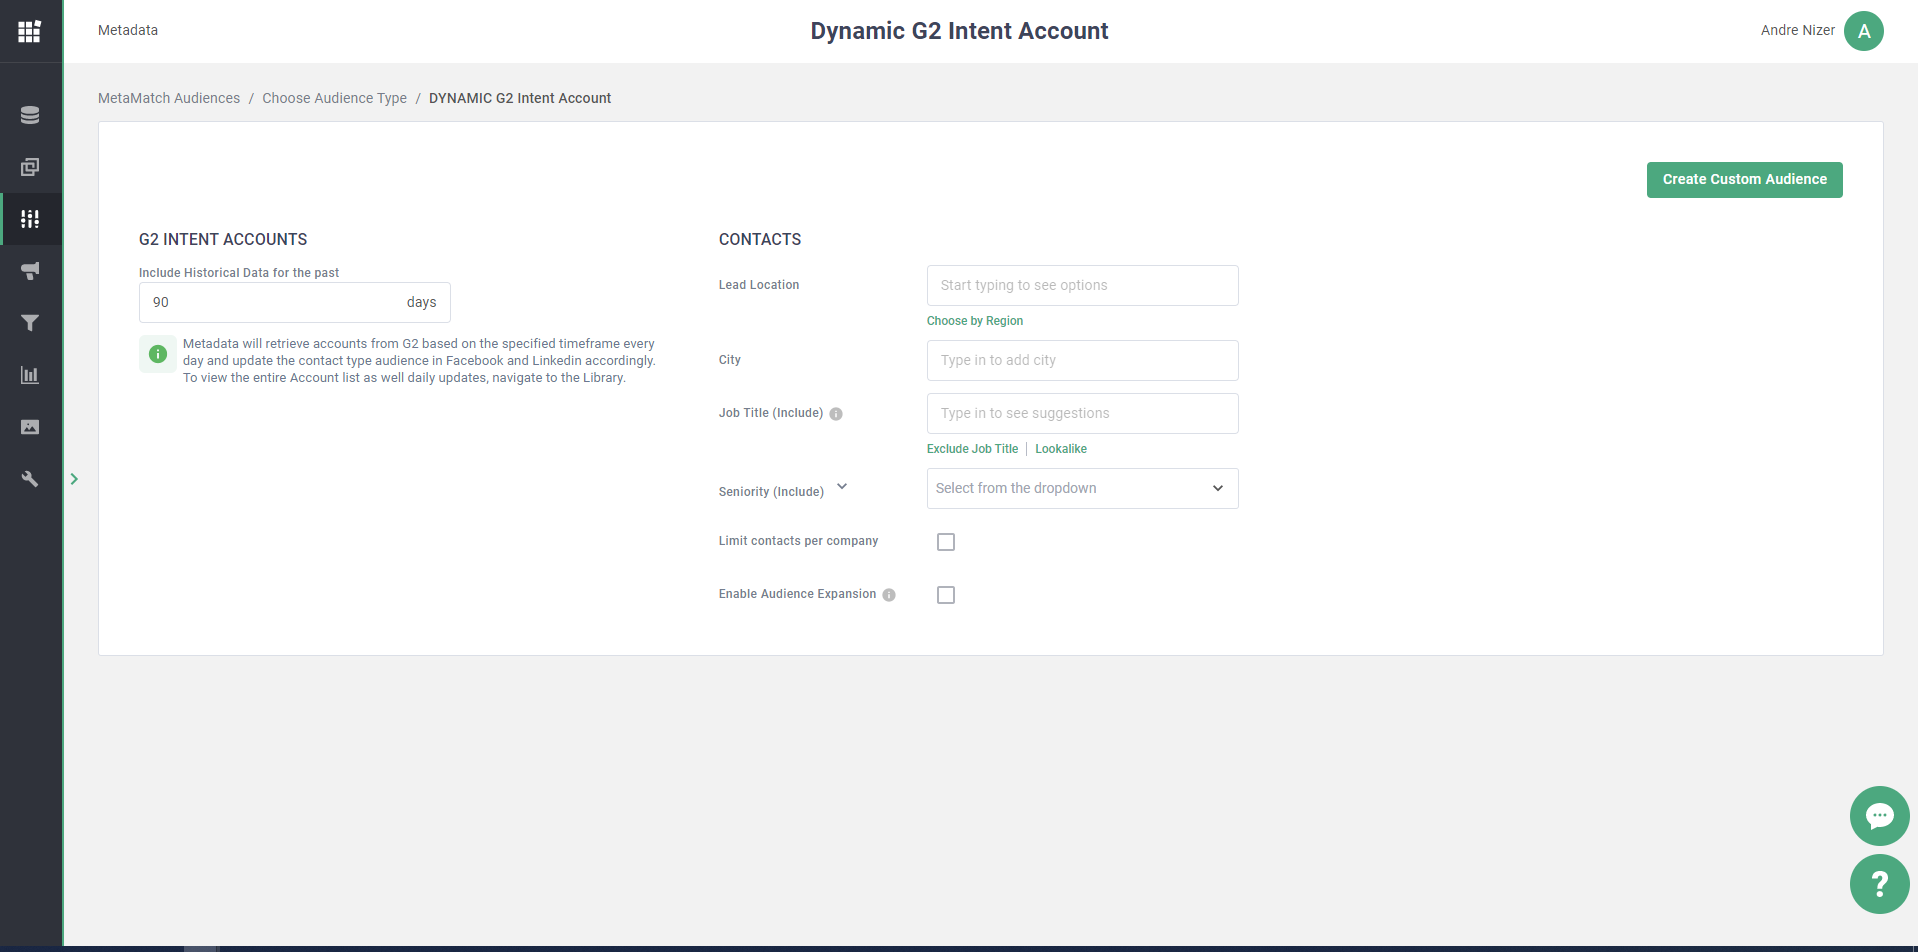Click the Choose by Region link
The width and height of the screenshot is (1918, 952).
[x=974, y=321]
